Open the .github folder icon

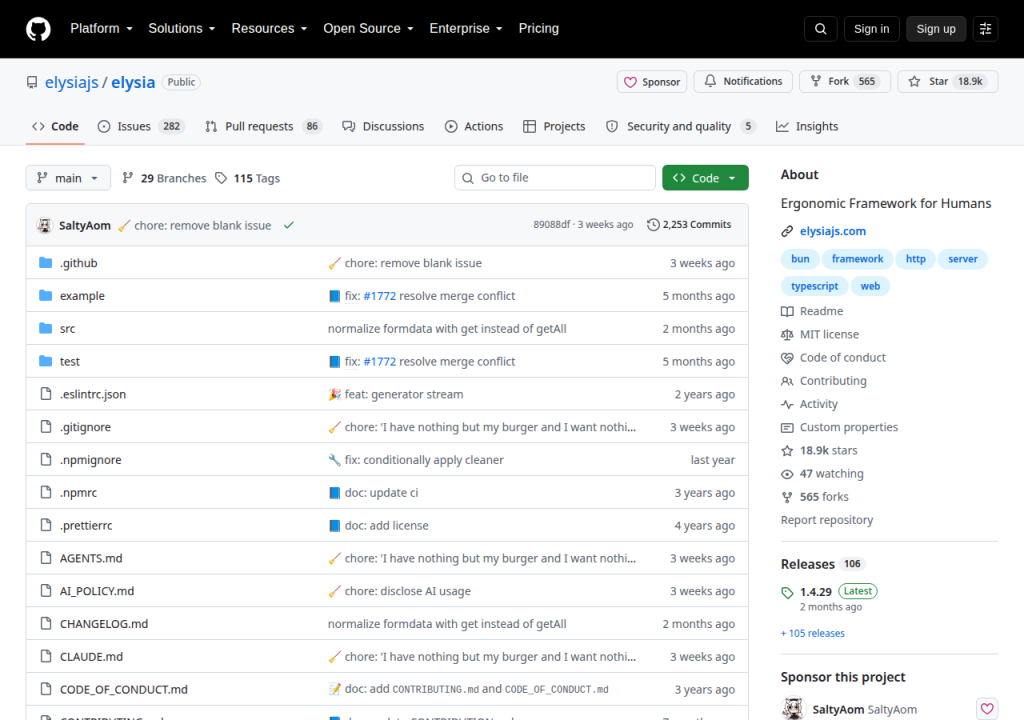pos(45,263)
